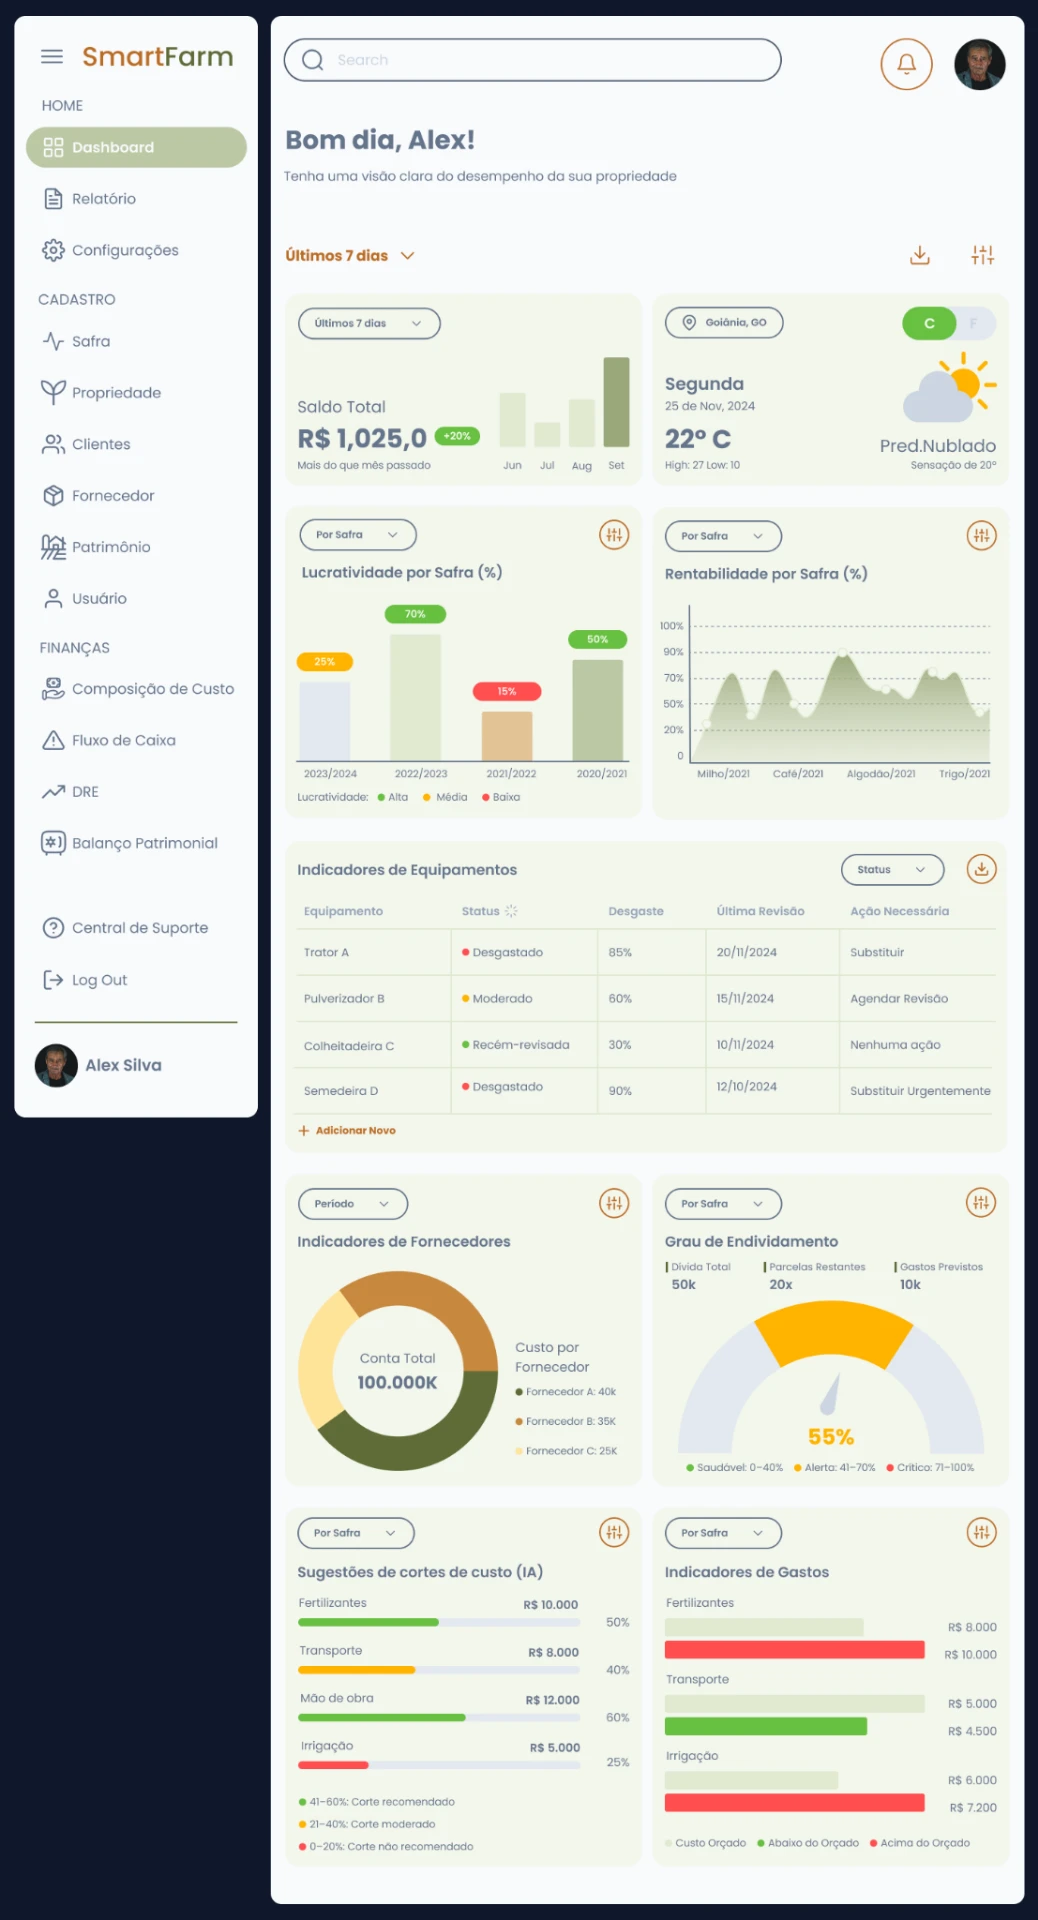
Task: Click the Fertilizantes cost-cut progress bar
Action: [439, 1622]
